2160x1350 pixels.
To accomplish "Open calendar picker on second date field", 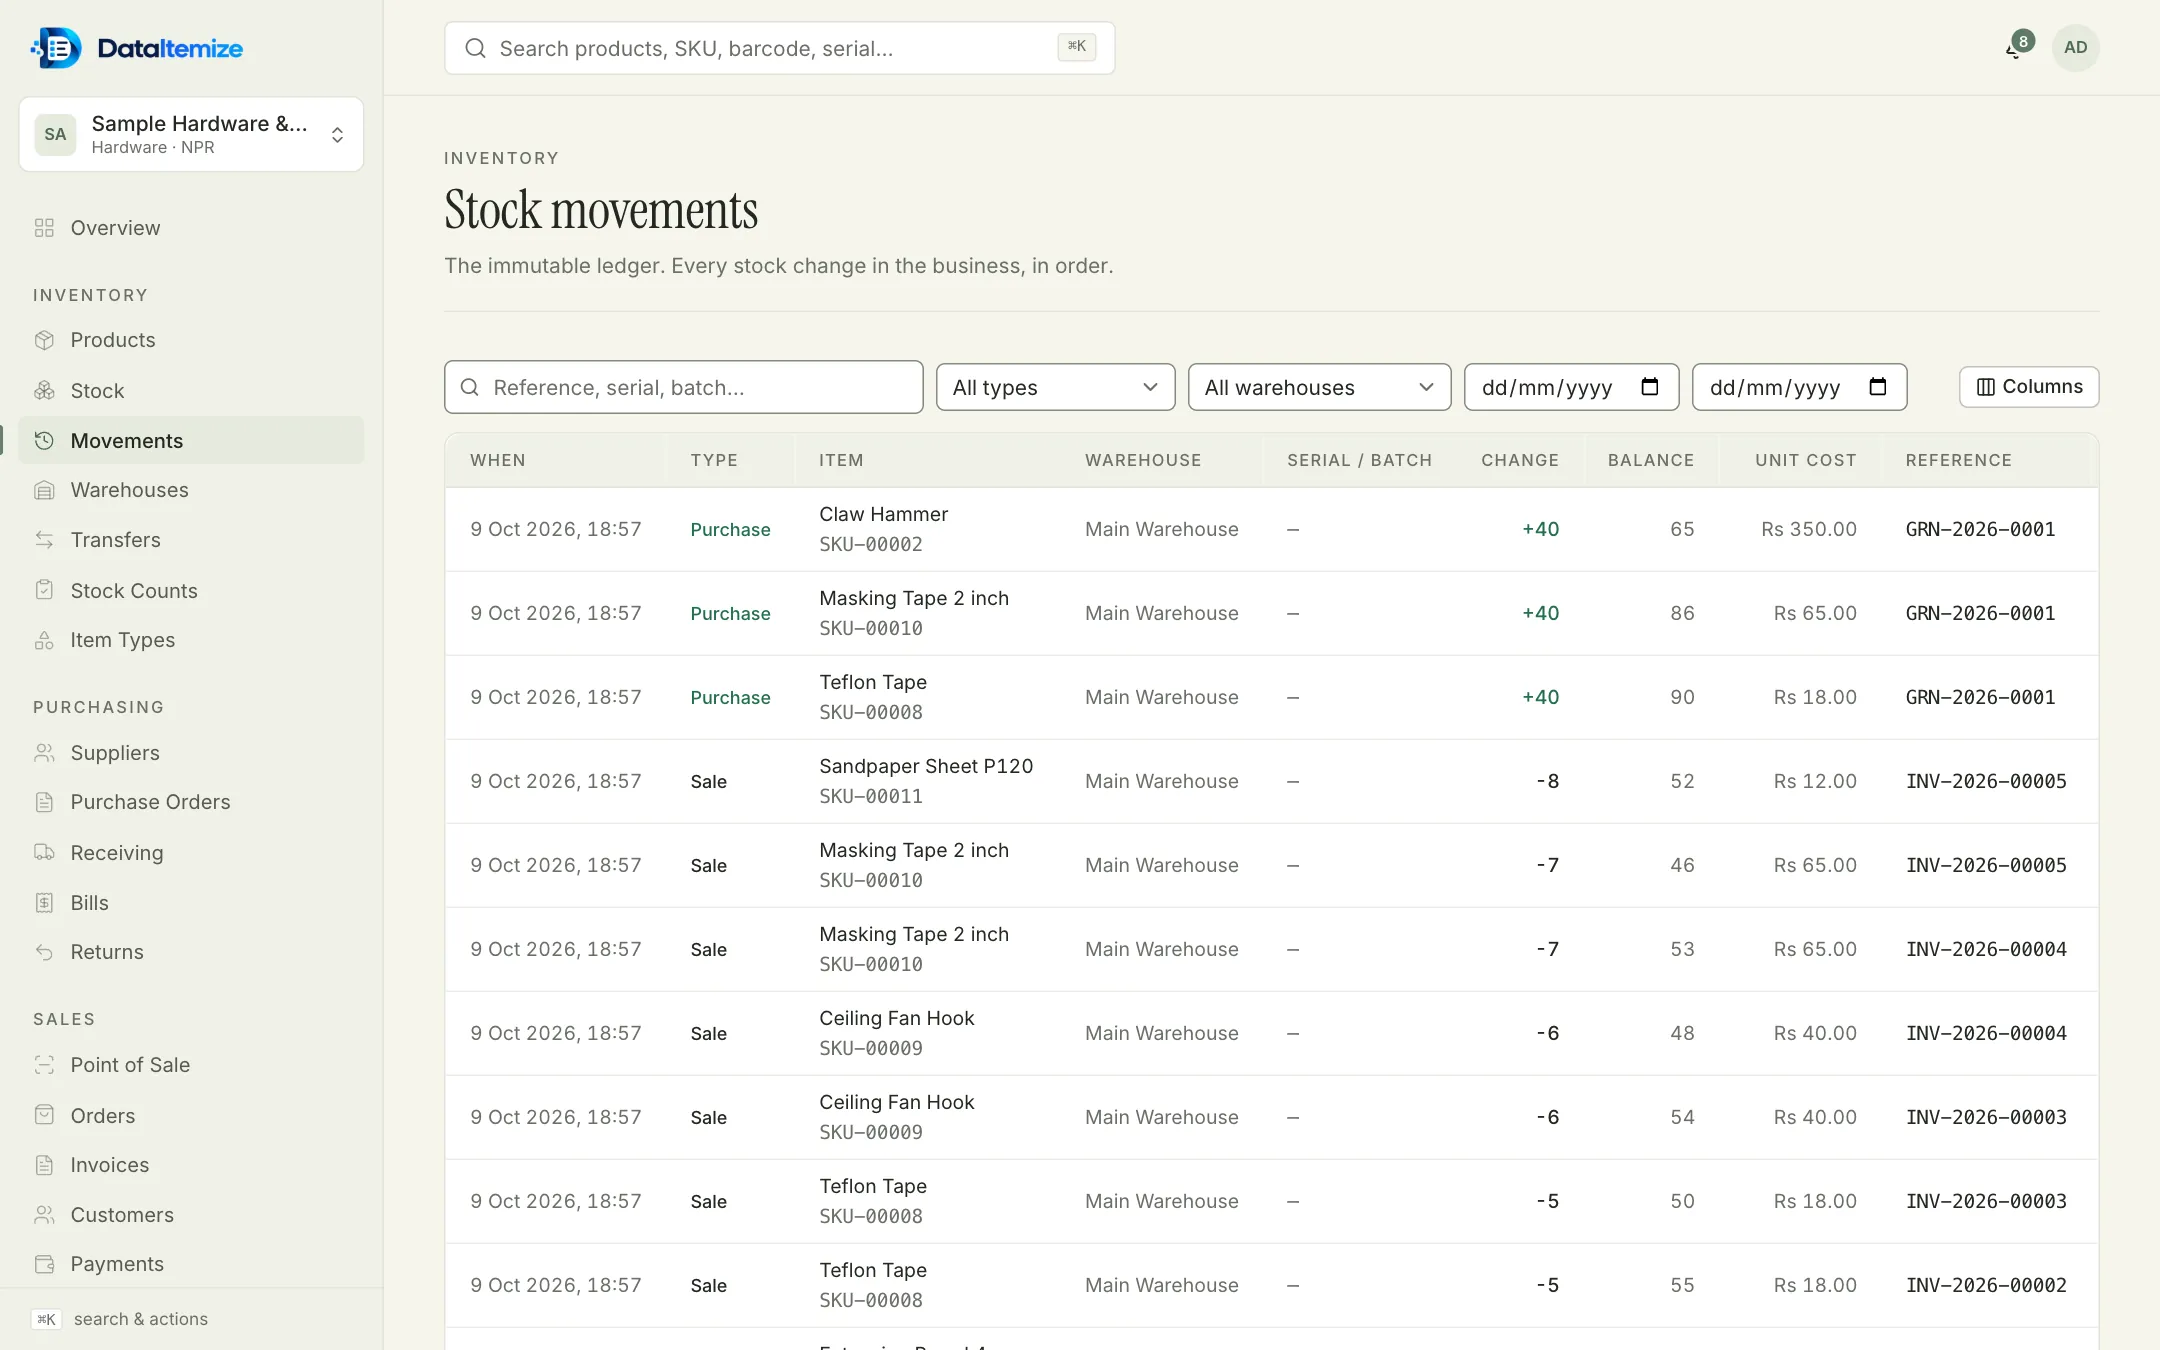I will 1878,387.
